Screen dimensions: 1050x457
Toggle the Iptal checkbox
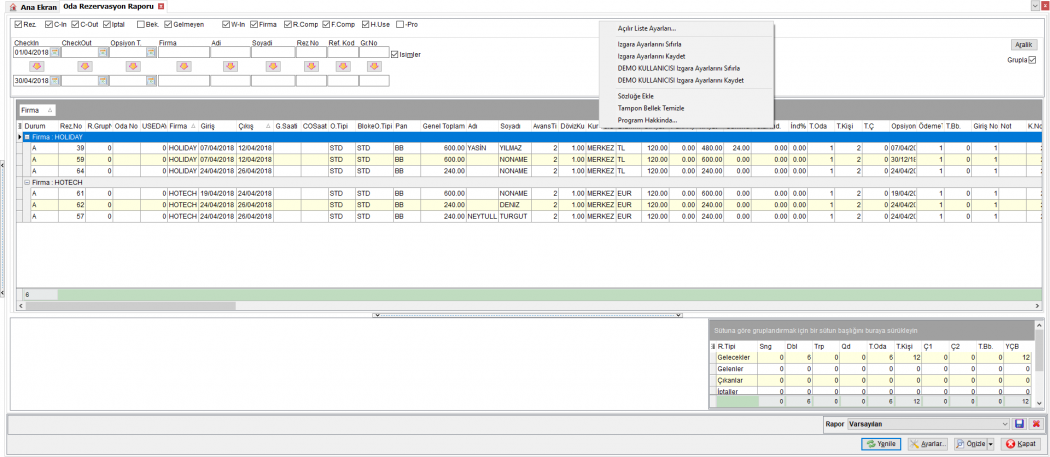(x=107, y=25)
